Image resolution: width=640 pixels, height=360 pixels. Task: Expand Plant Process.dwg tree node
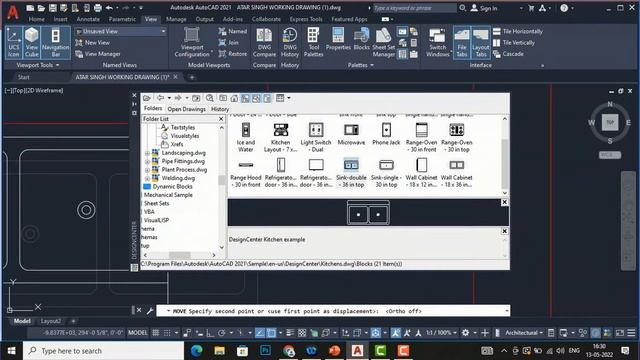tap(147, 170)
